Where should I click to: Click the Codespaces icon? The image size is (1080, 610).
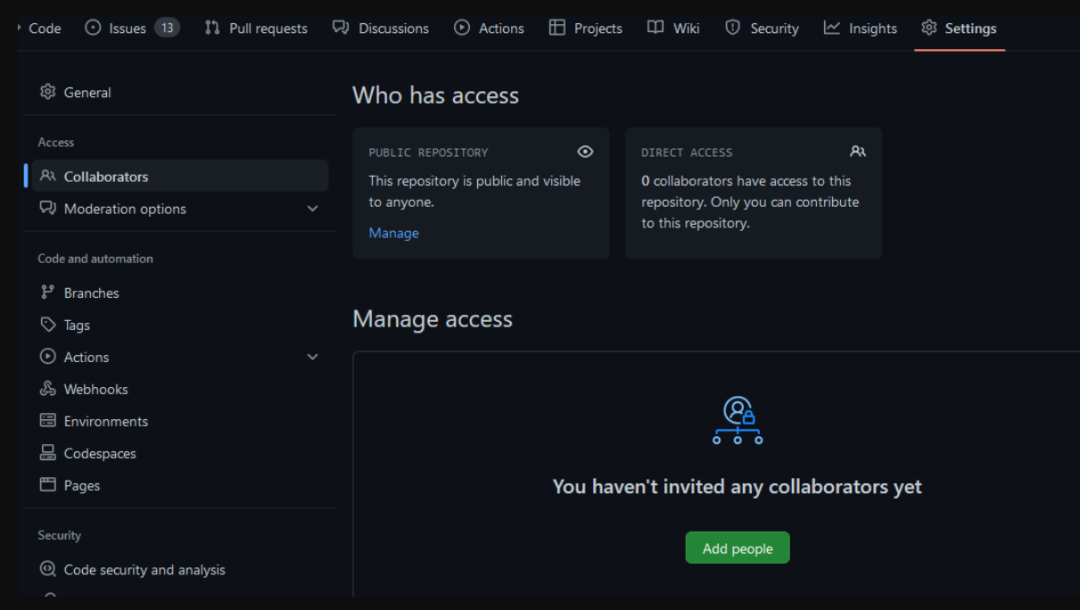48,452
